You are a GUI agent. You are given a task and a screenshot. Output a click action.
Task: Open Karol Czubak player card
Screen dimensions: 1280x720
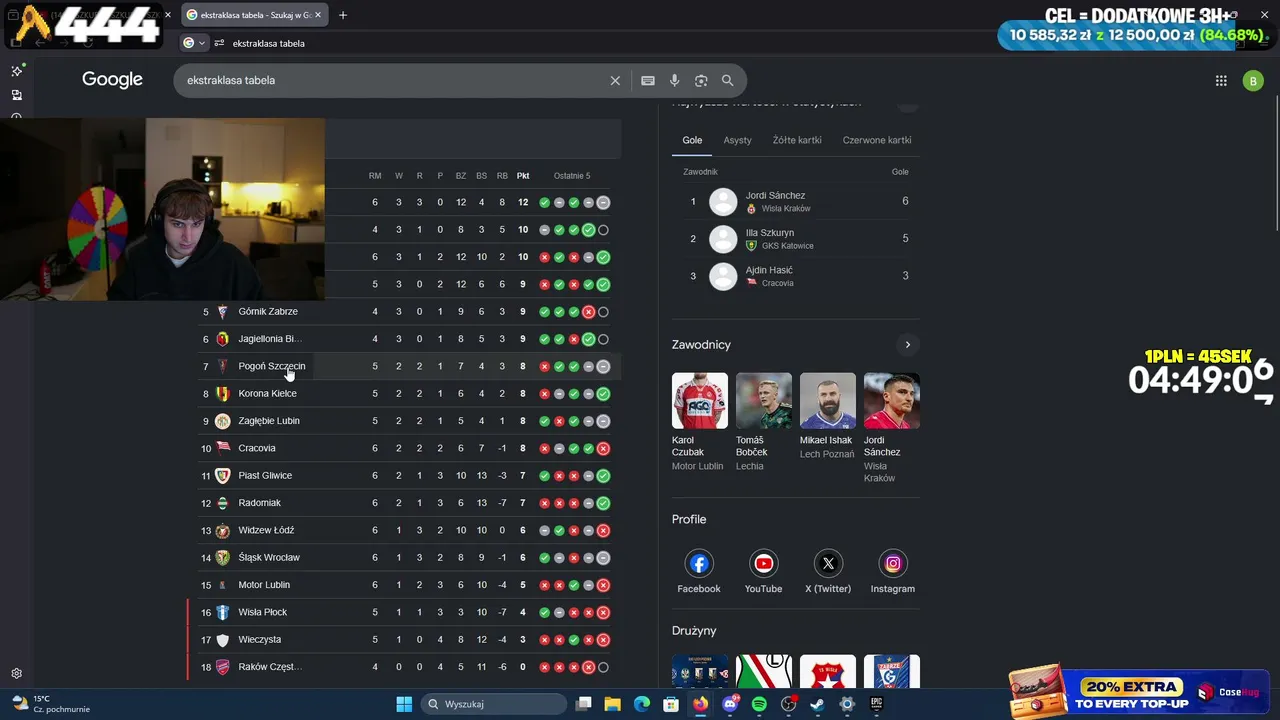(x=700, y=422)
